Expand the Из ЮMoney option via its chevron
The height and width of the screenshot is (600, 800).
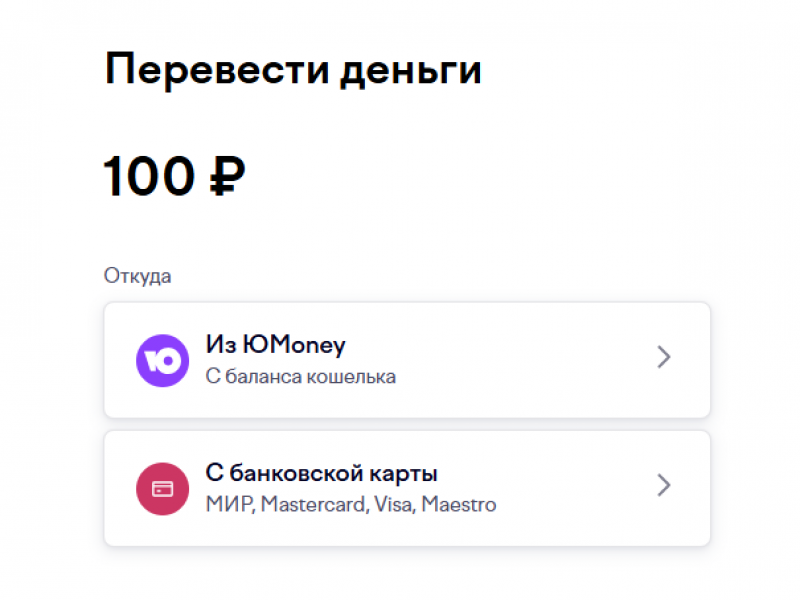[663, 357]
